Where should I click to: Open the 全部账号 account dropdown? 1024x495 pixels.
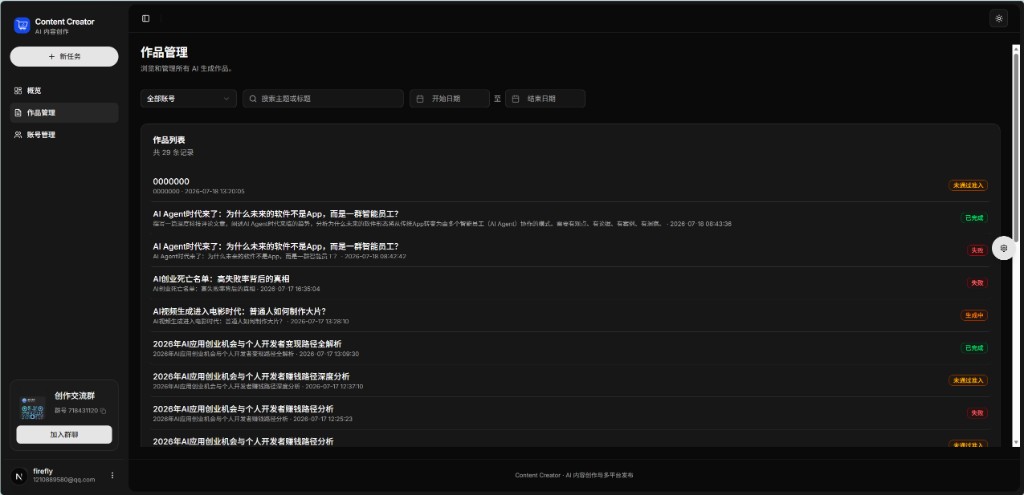click(x=189, y=99)
